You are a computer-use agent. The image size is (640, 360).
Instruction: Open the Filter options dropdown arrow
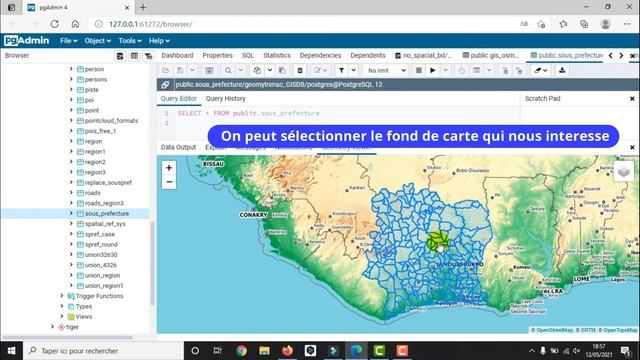[x=353, y=70]
